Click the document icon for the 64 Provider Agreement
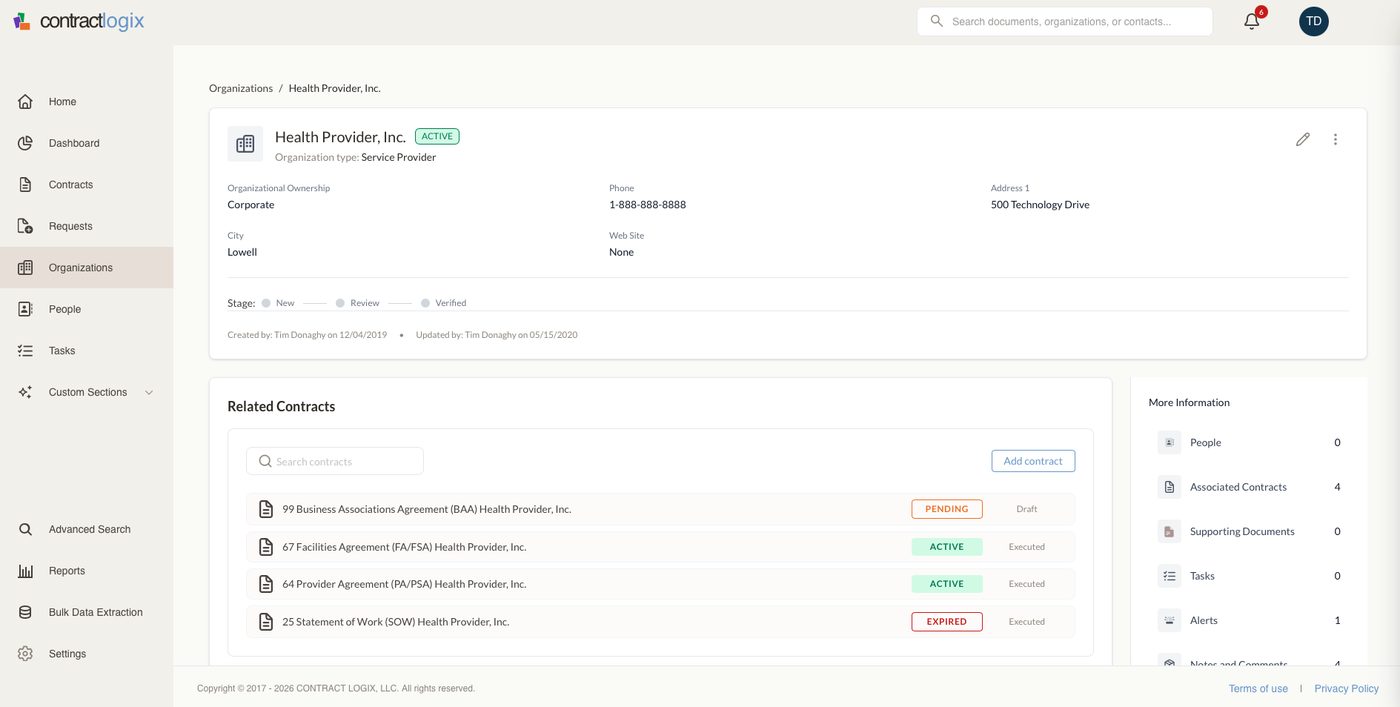 coord(266,584)
